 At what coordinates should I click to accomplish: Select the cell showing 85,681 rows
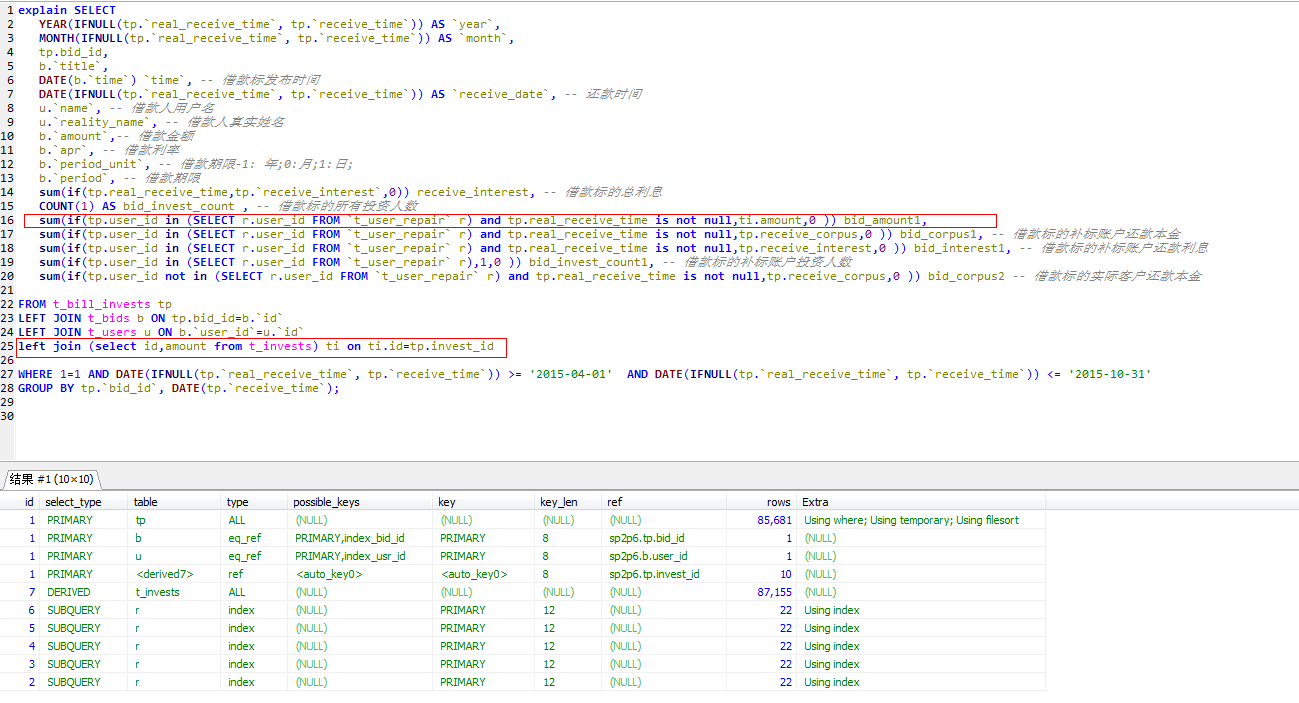point(773,520)
